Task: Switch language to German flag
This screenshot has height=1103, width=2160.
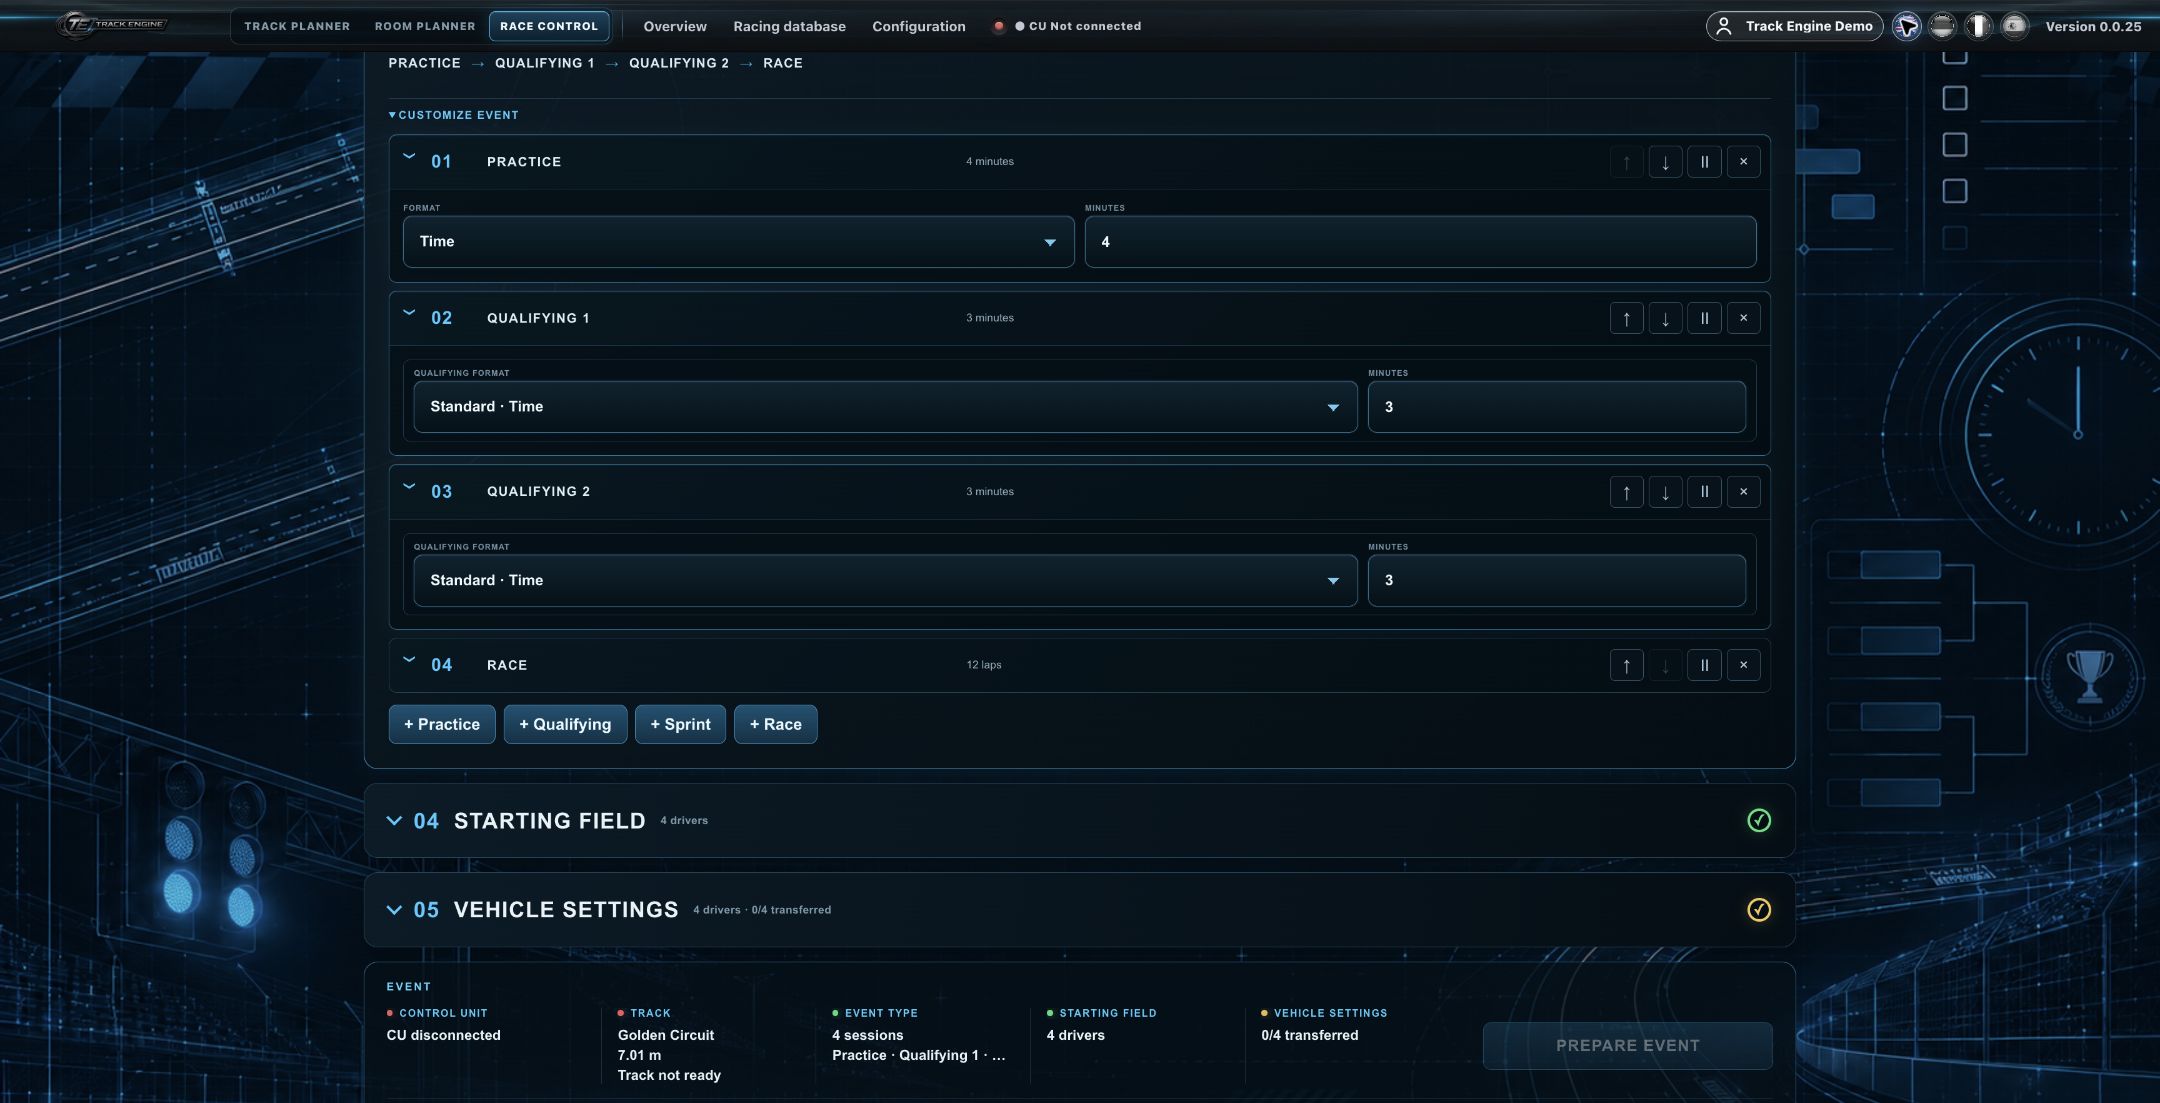Action: 1942,26
